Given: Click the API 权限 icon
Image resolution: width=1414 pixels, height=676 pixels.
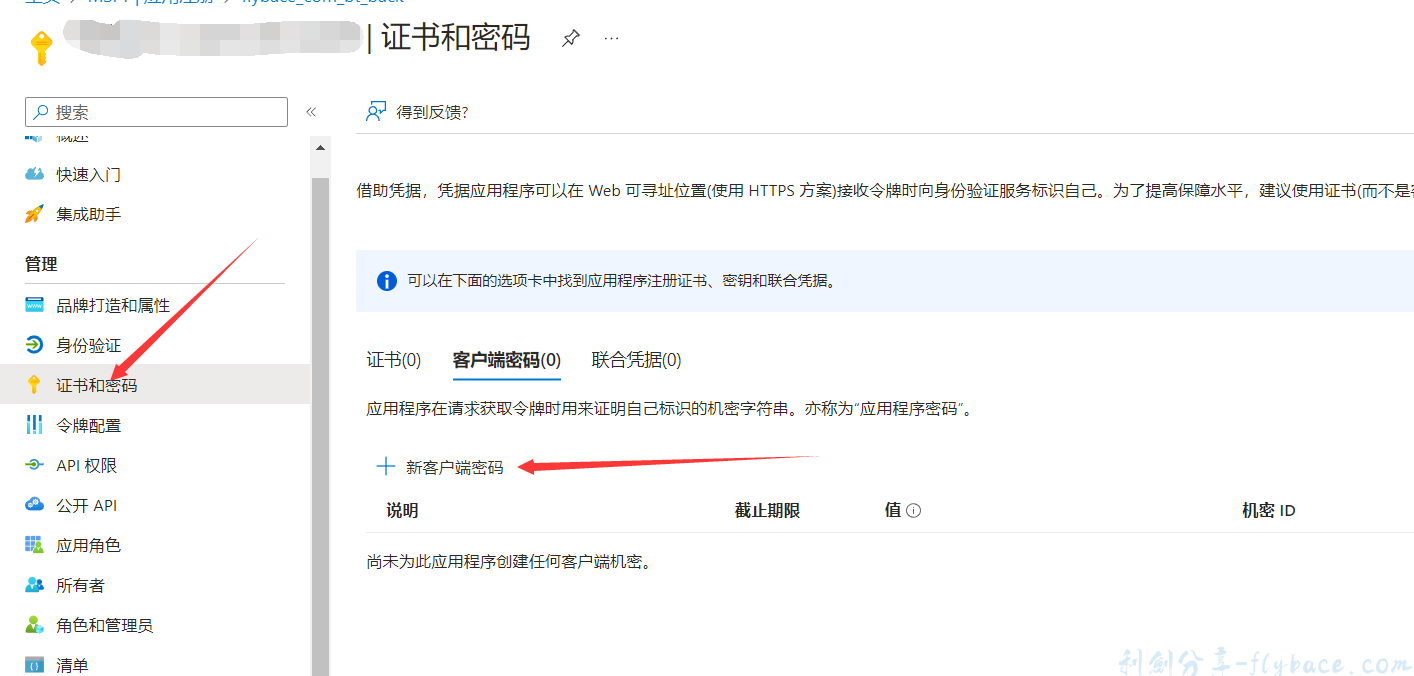Looking at the screenshot, I should [35, 465].
